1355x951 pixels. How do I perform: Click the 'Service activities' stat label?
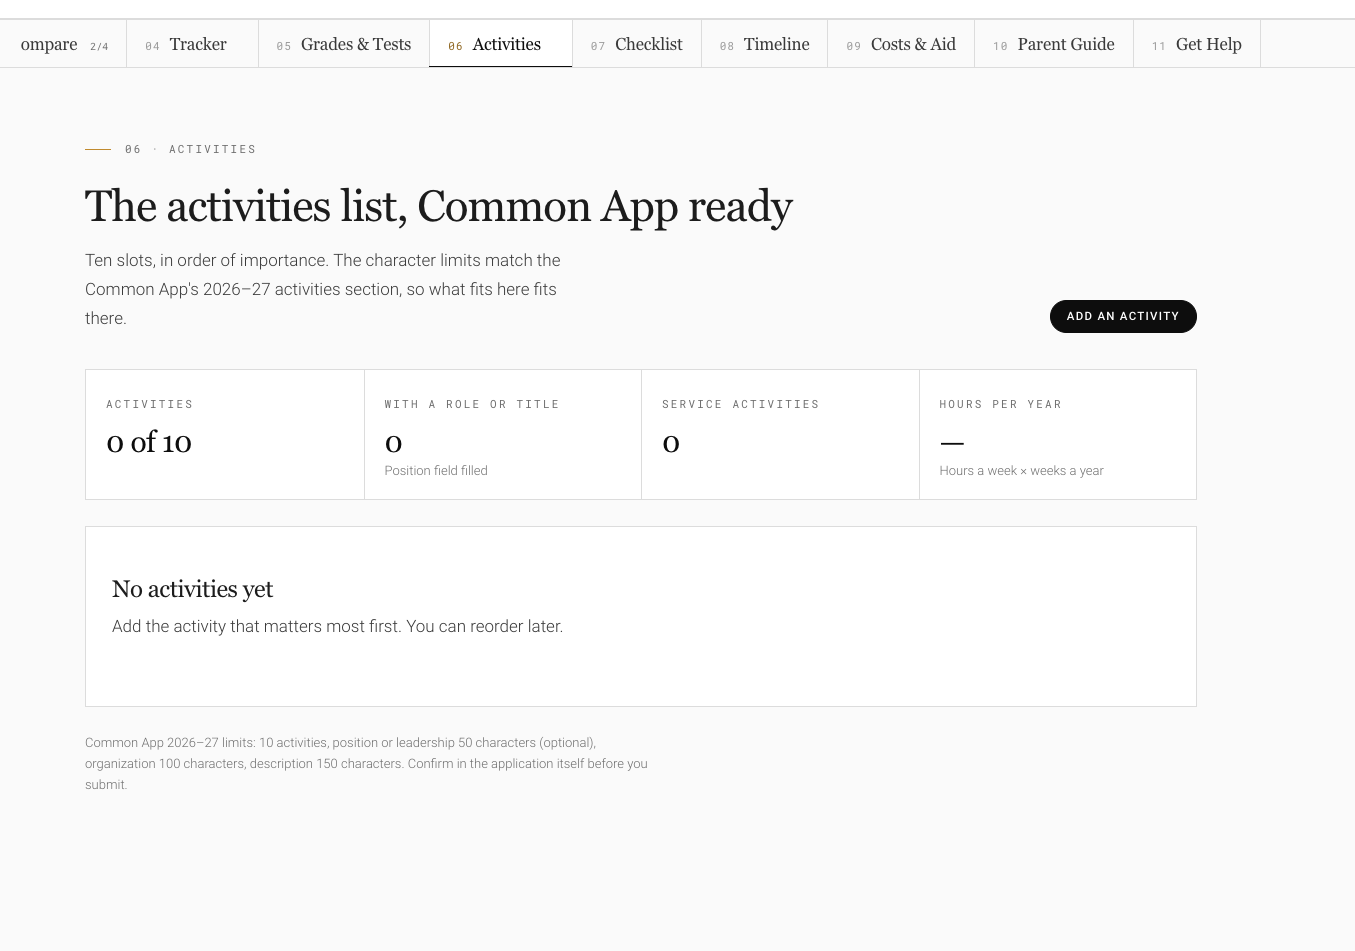coord(741,404)
